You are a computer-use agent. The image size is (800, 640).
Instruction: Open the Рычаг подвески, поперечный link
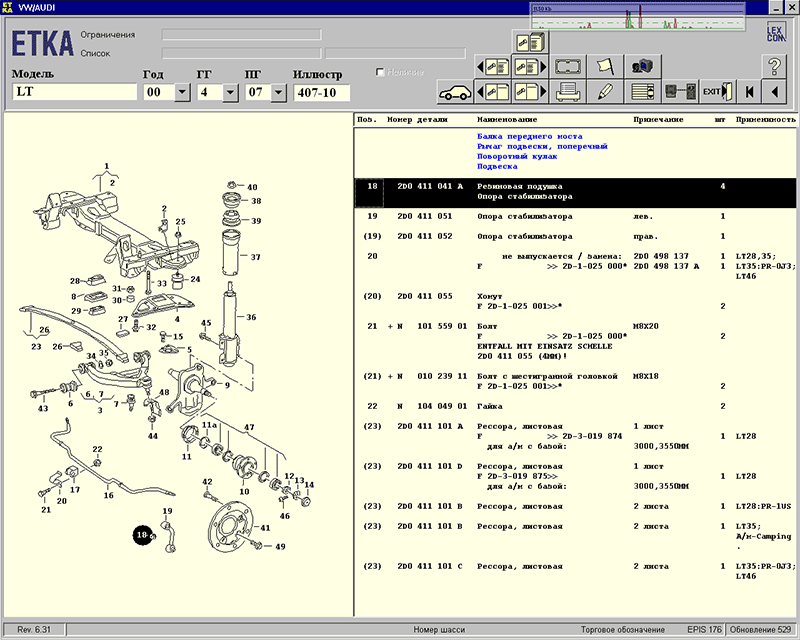click(542, 146)
